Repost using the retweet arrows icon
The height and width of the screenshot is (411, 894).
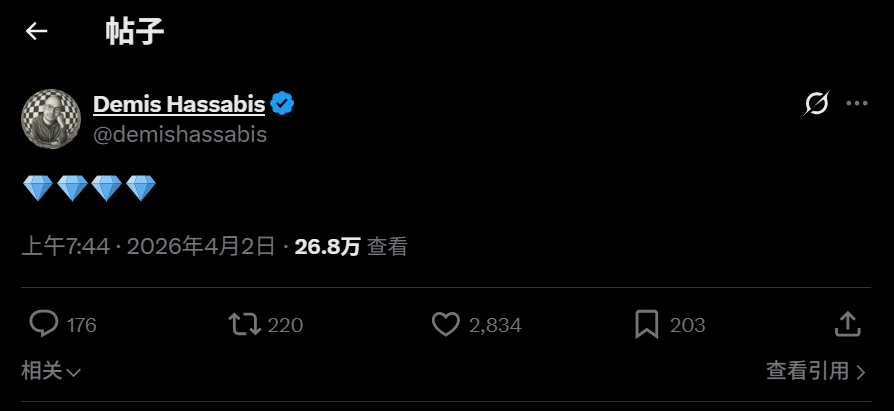coord(245,324)
